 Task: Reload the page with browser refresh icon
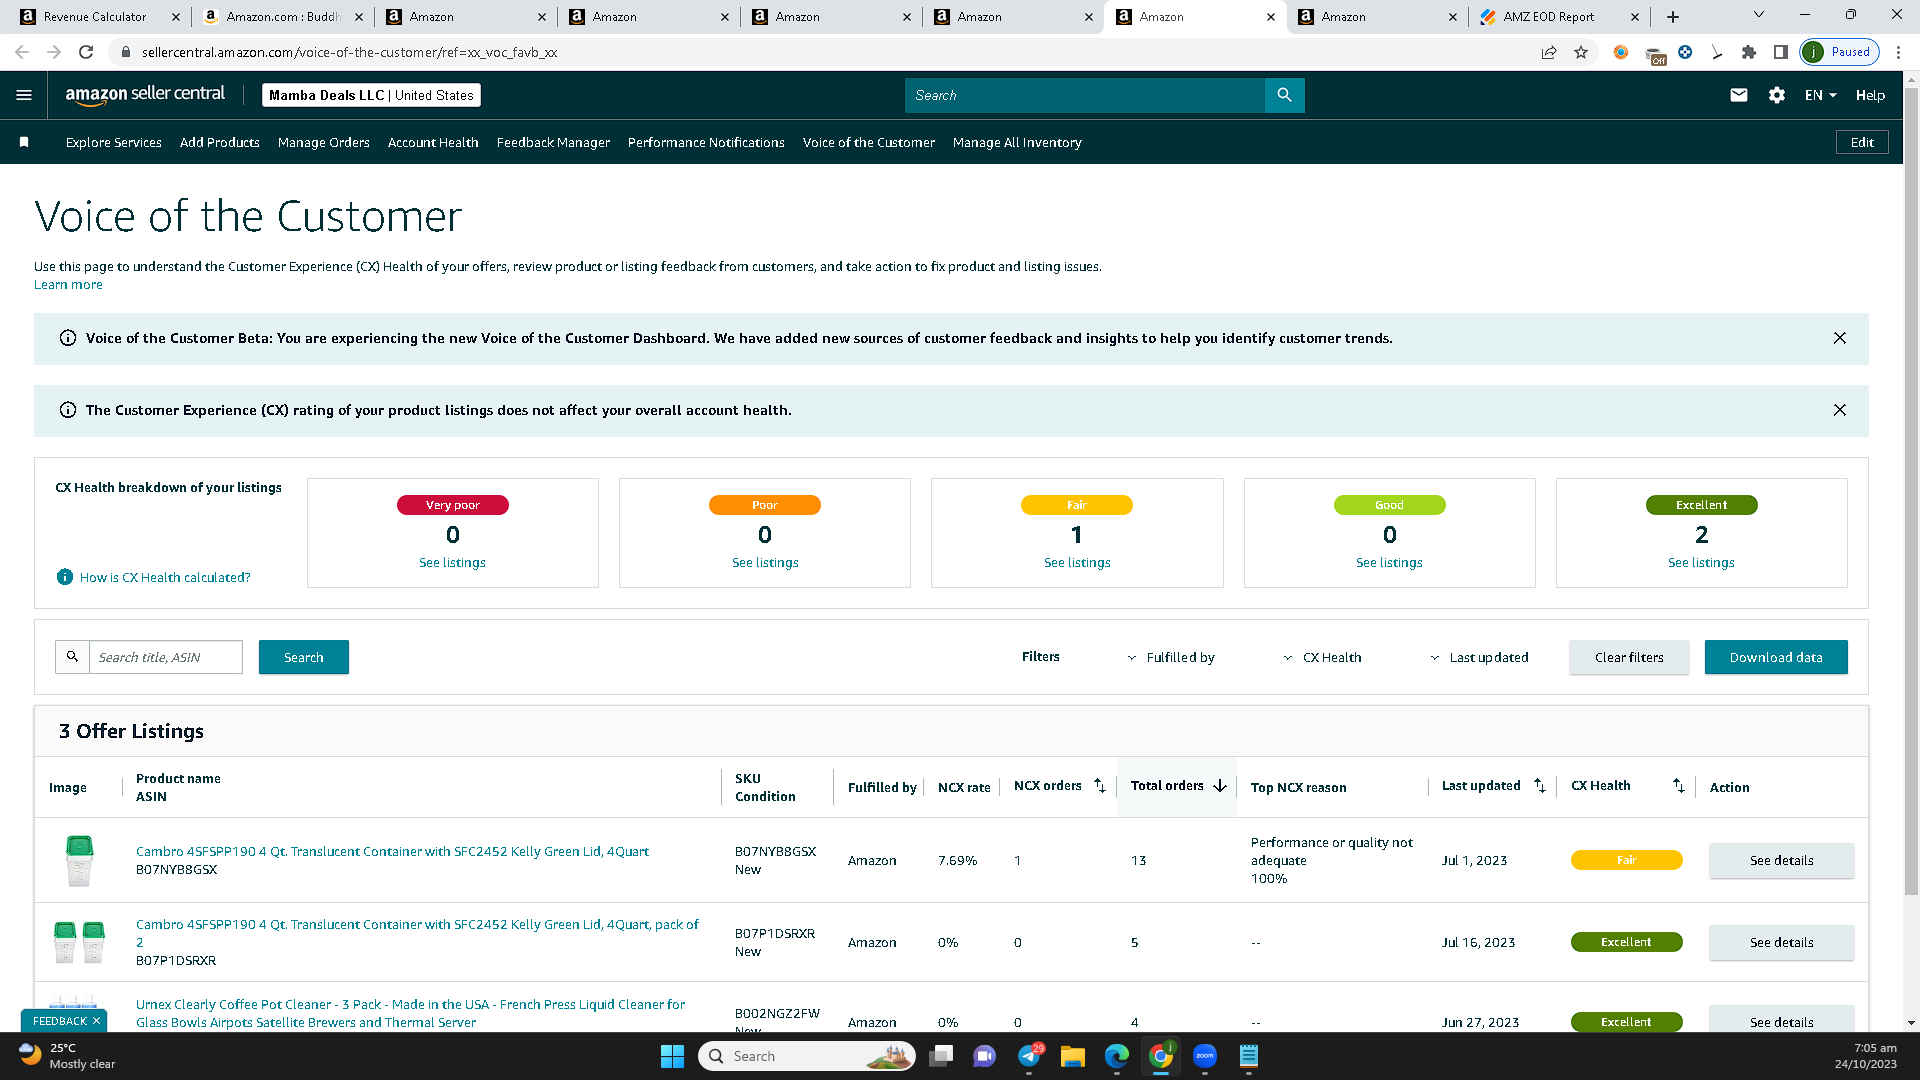coord(86,52)
